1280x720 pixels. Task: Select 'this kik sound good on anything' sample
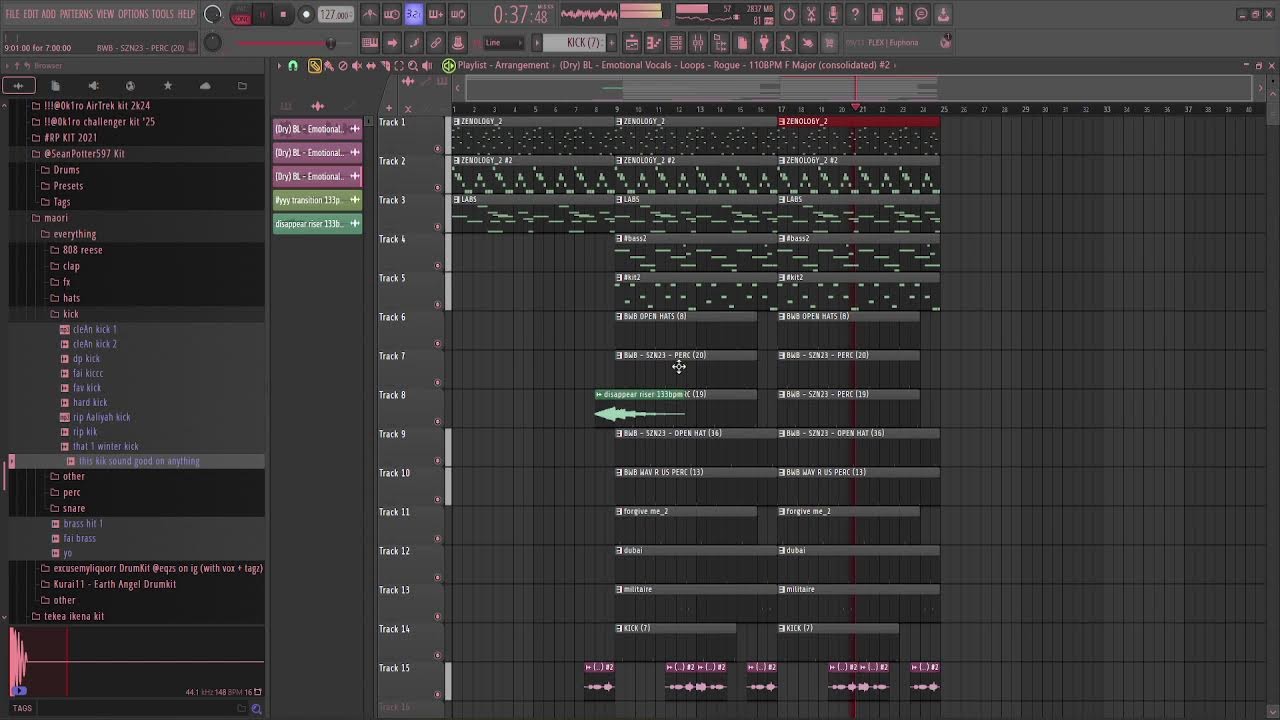point(139,461)
